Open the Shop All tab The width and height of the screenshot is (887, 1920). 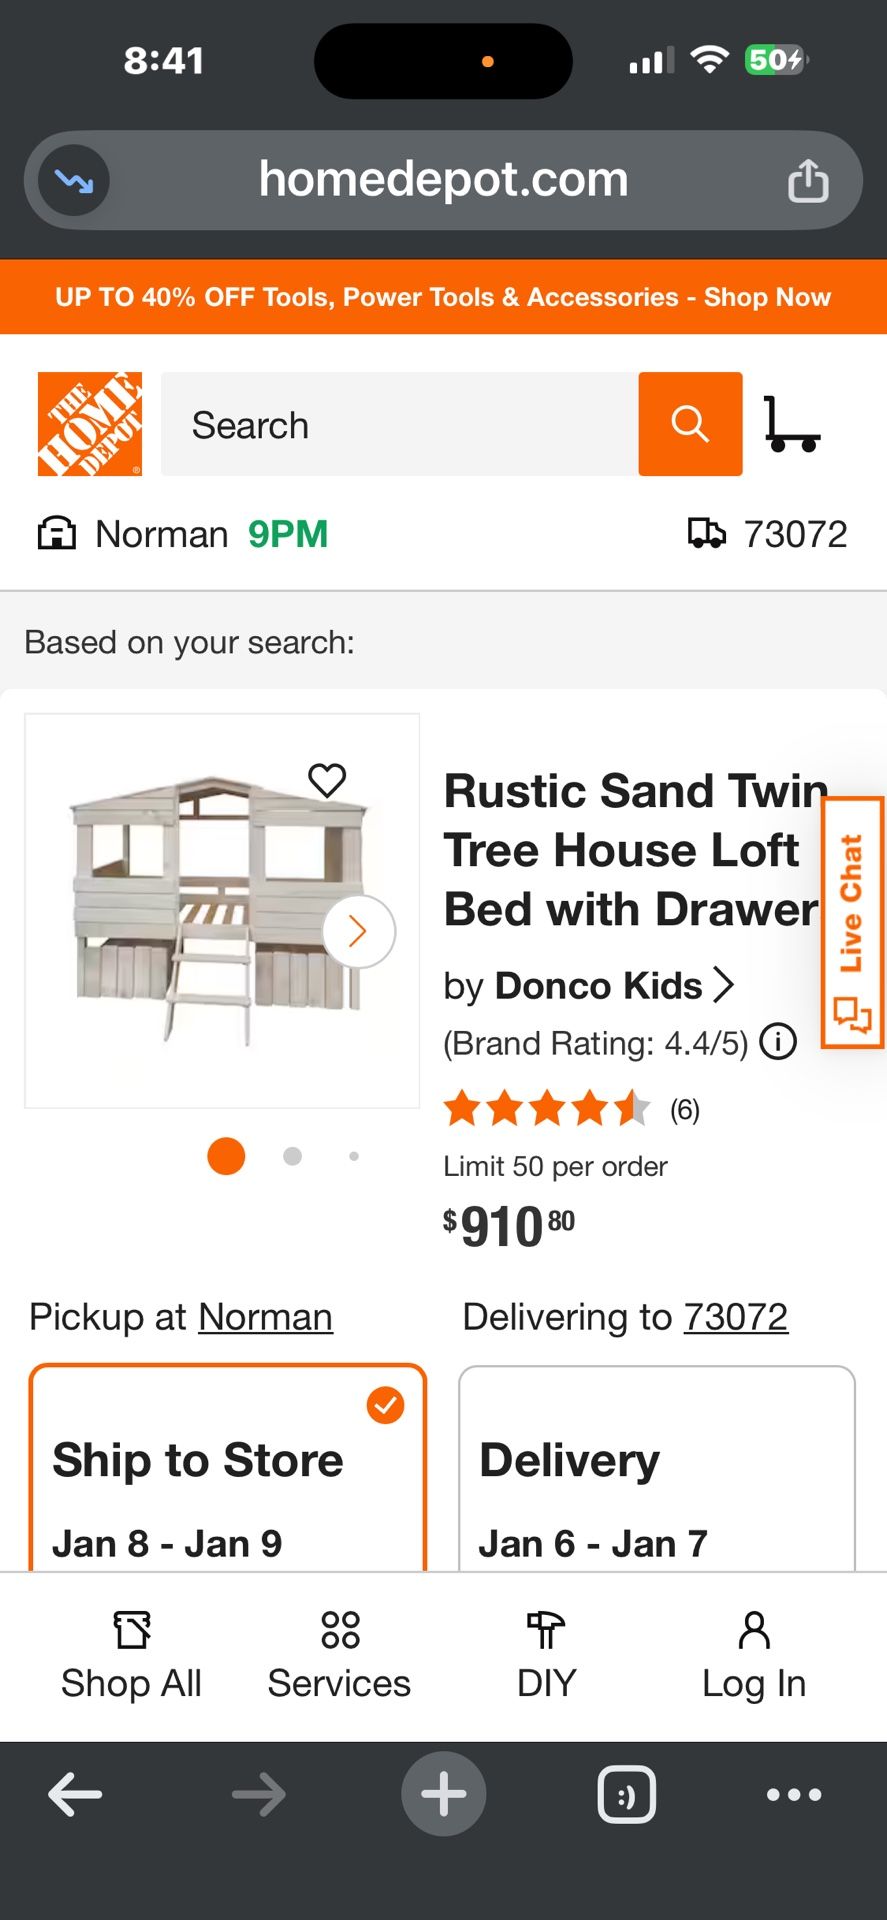pyautogui.click(x=131, y=1655)
